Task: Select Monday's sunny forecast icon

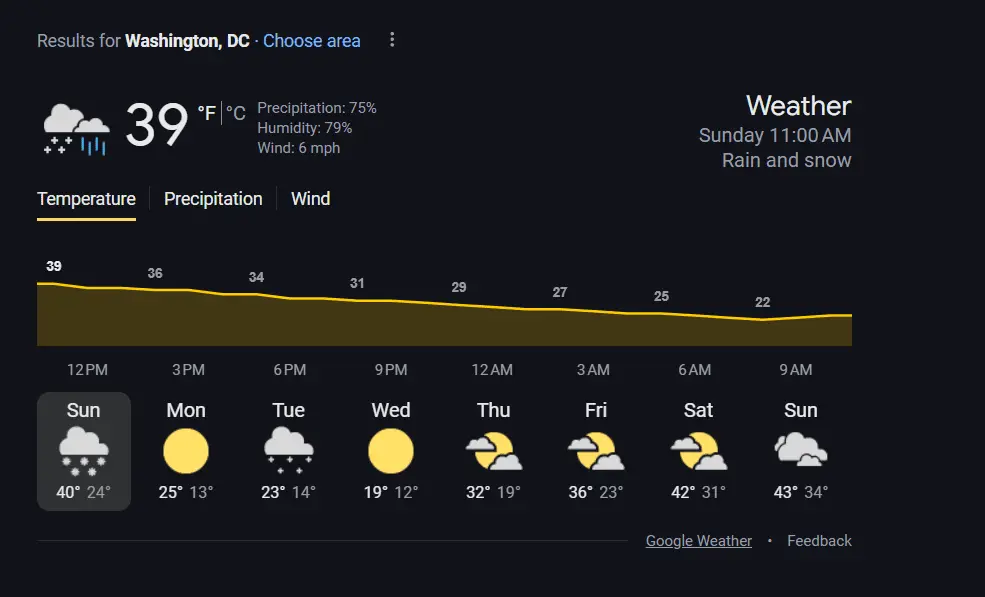Action: point(186,451)
